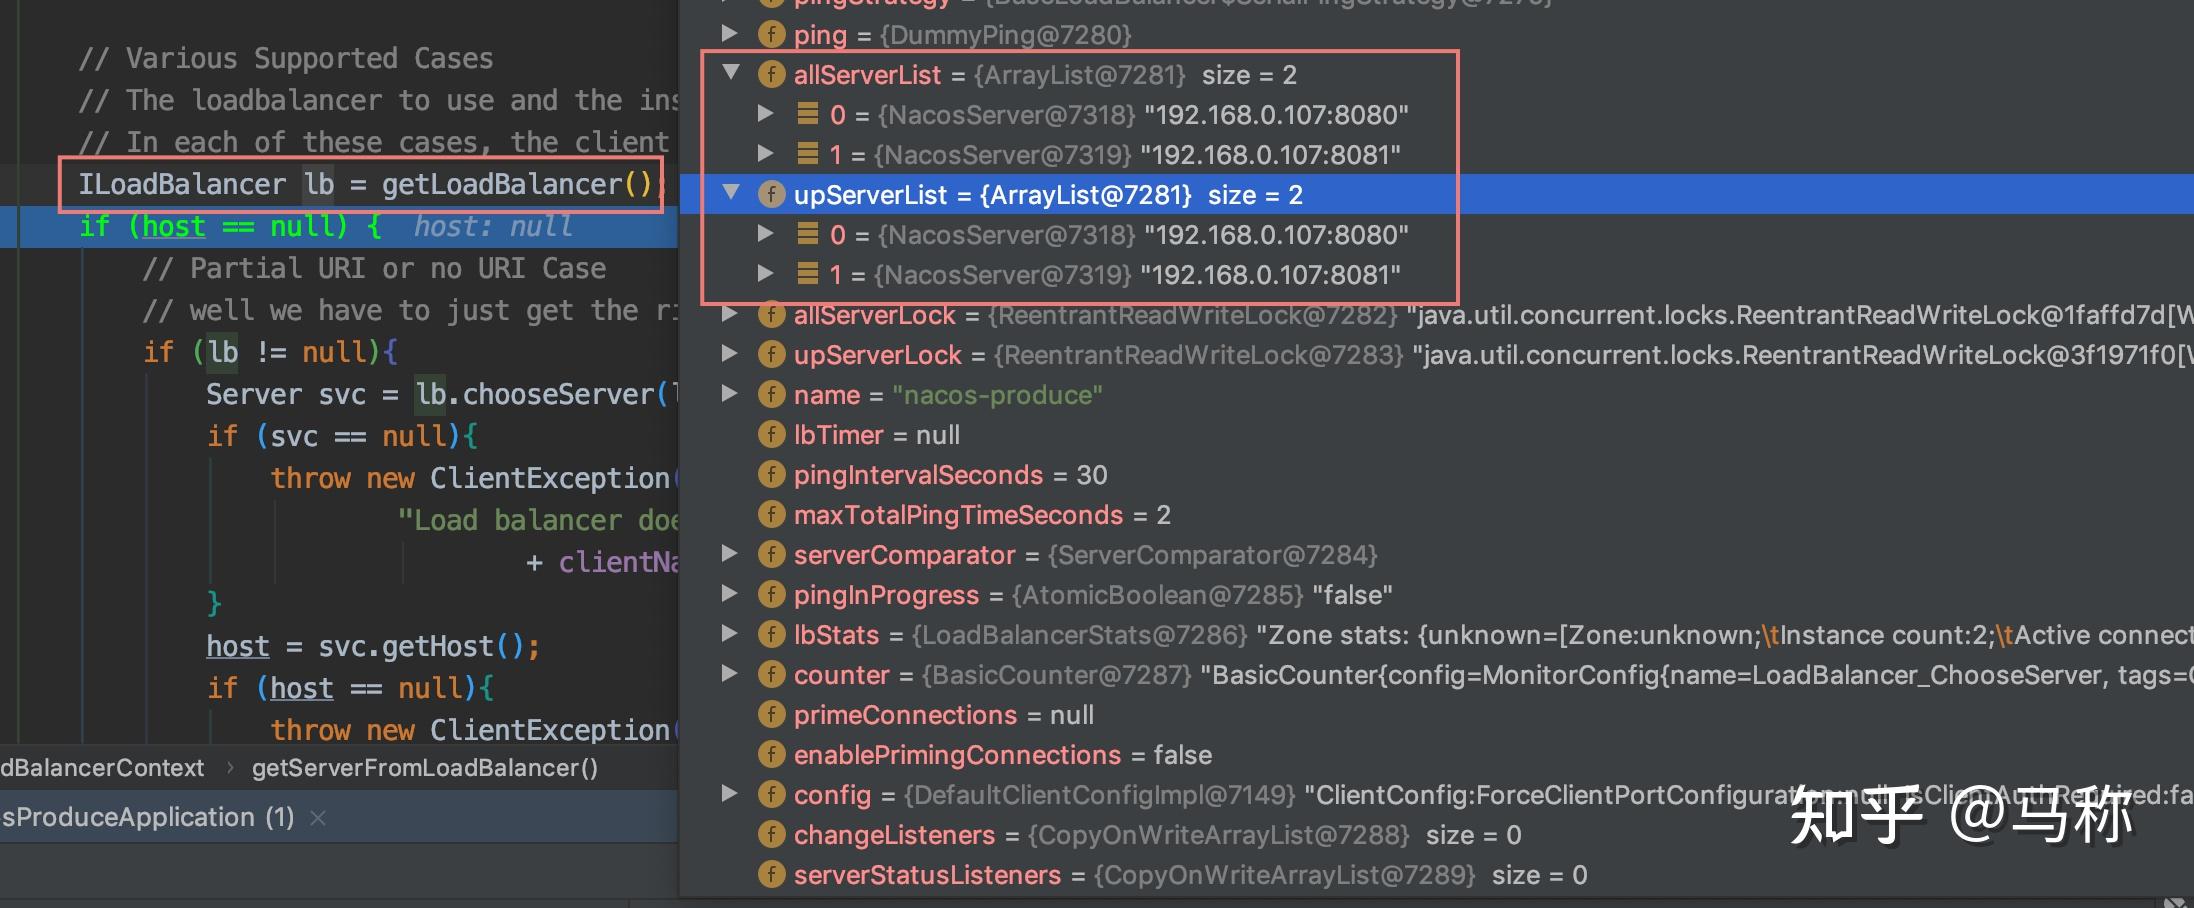The image size is (2194, 908).
Task: Expand the pingInProgress AtomicBoolean node
Action: tap(730, 594)
